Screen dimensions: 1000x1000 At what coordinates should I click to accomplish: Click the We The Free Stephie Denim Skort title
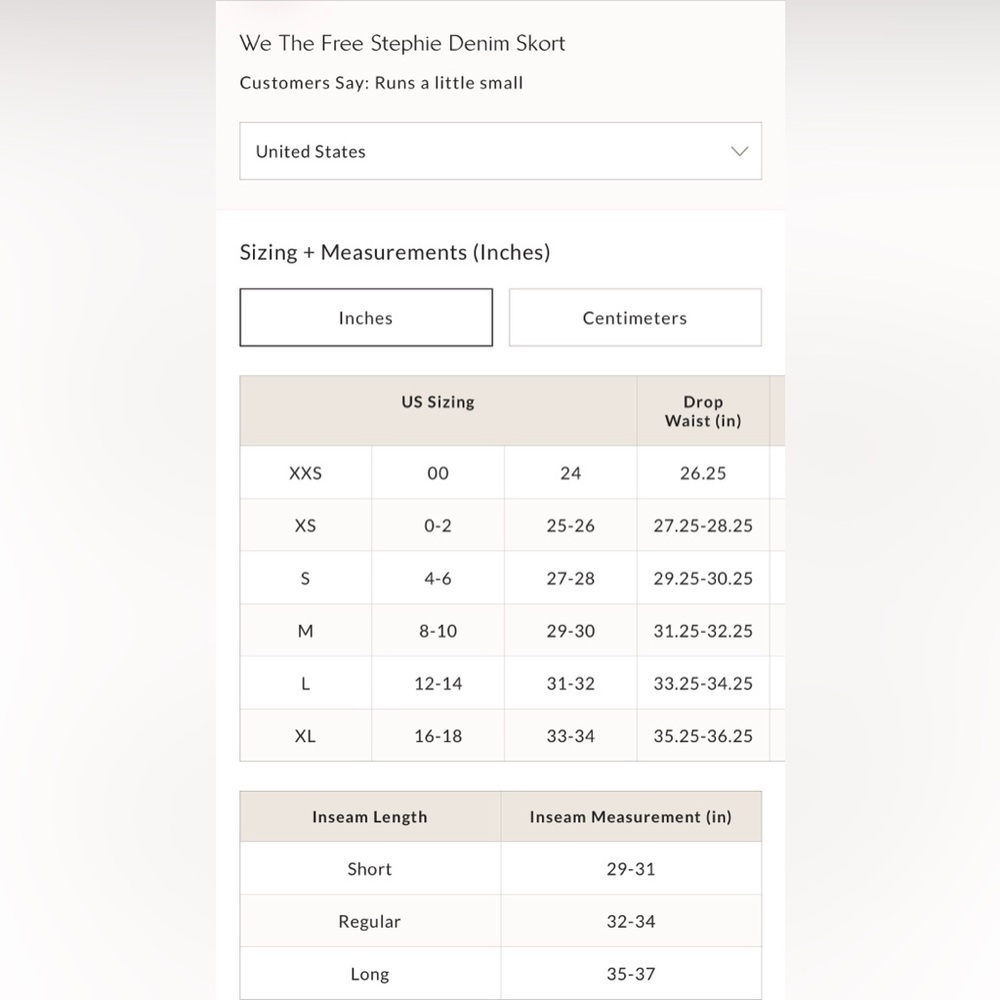[402, 43]
